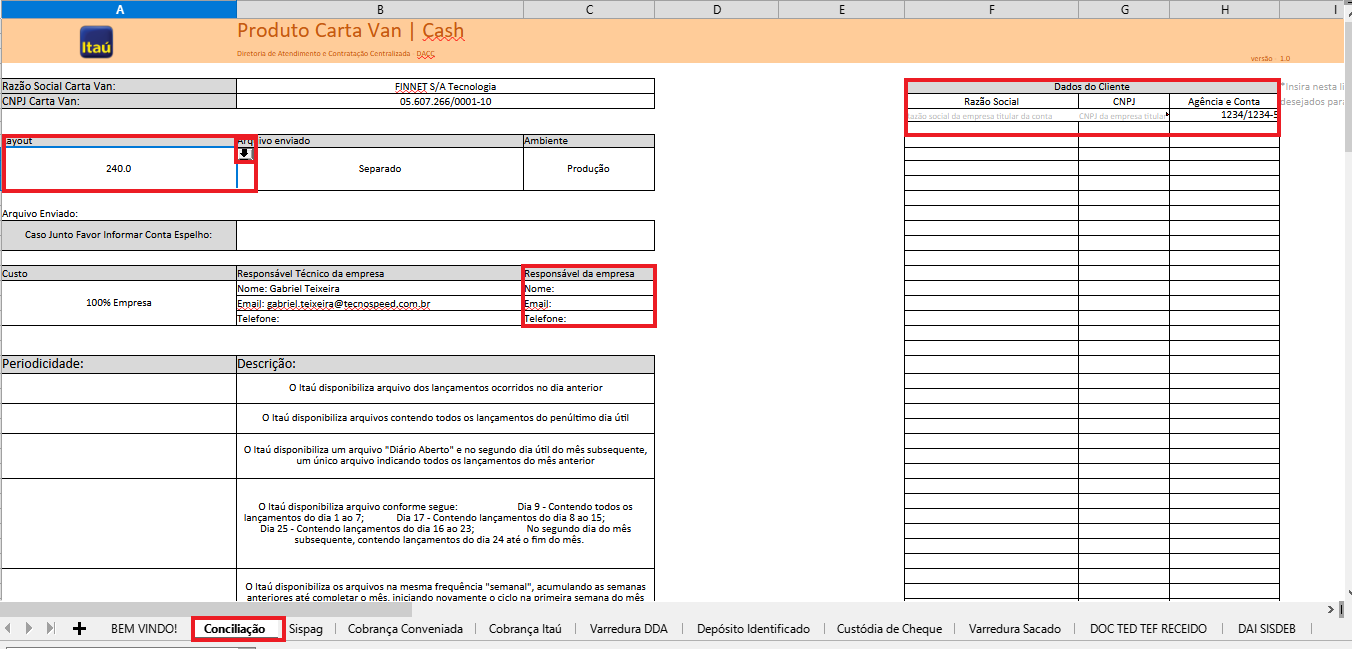Select the '1234/1234-5' account cell

click(x=1224, y=115)
